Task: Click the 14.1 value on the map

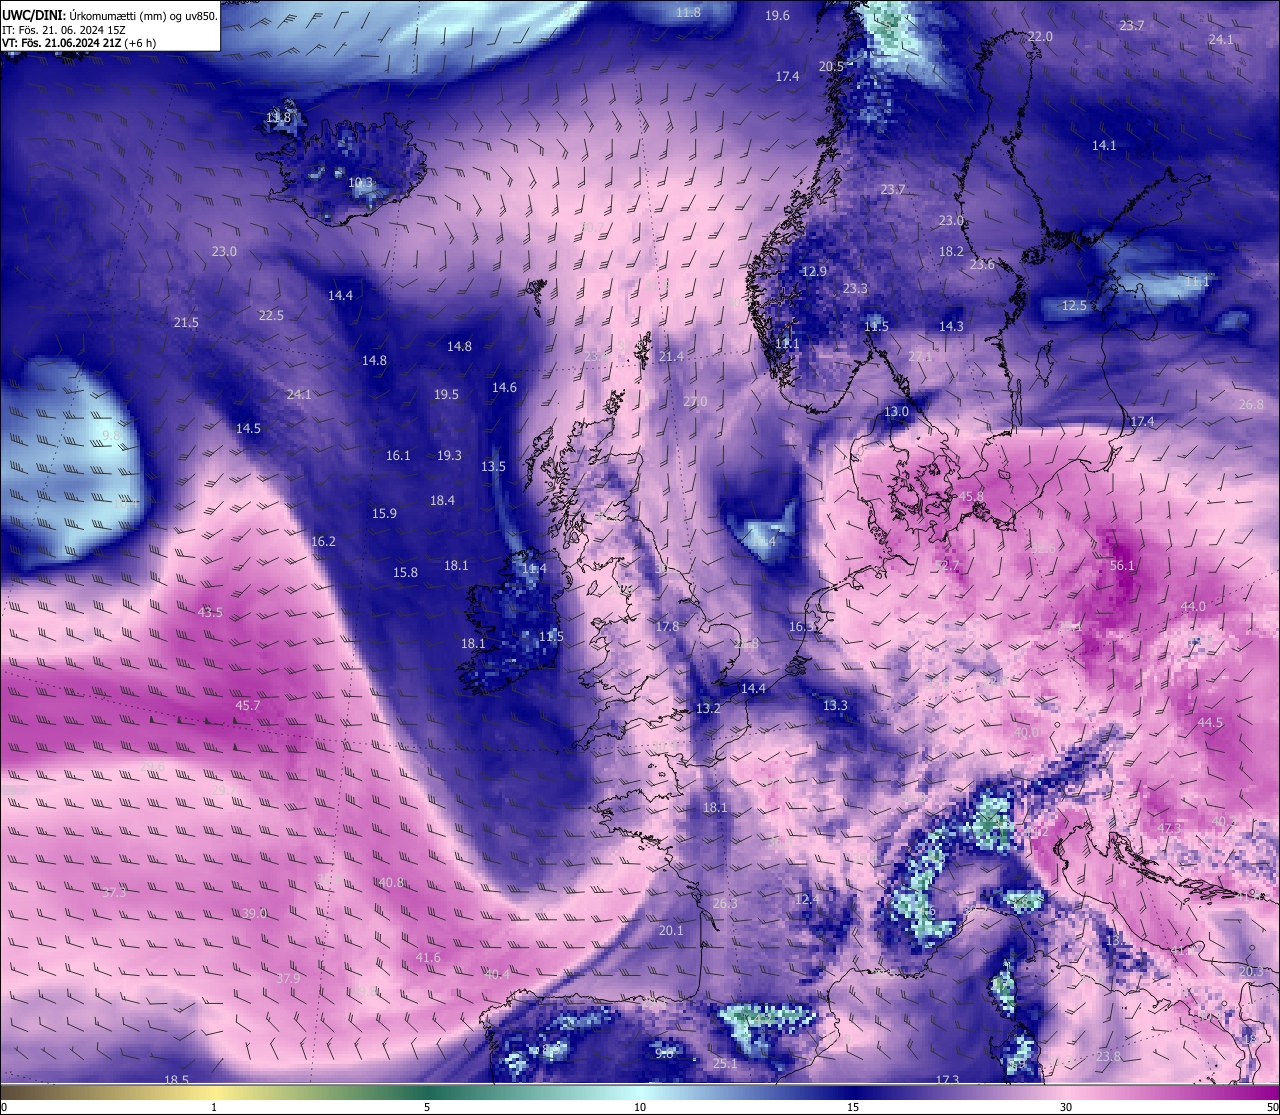Action: 1104,146
